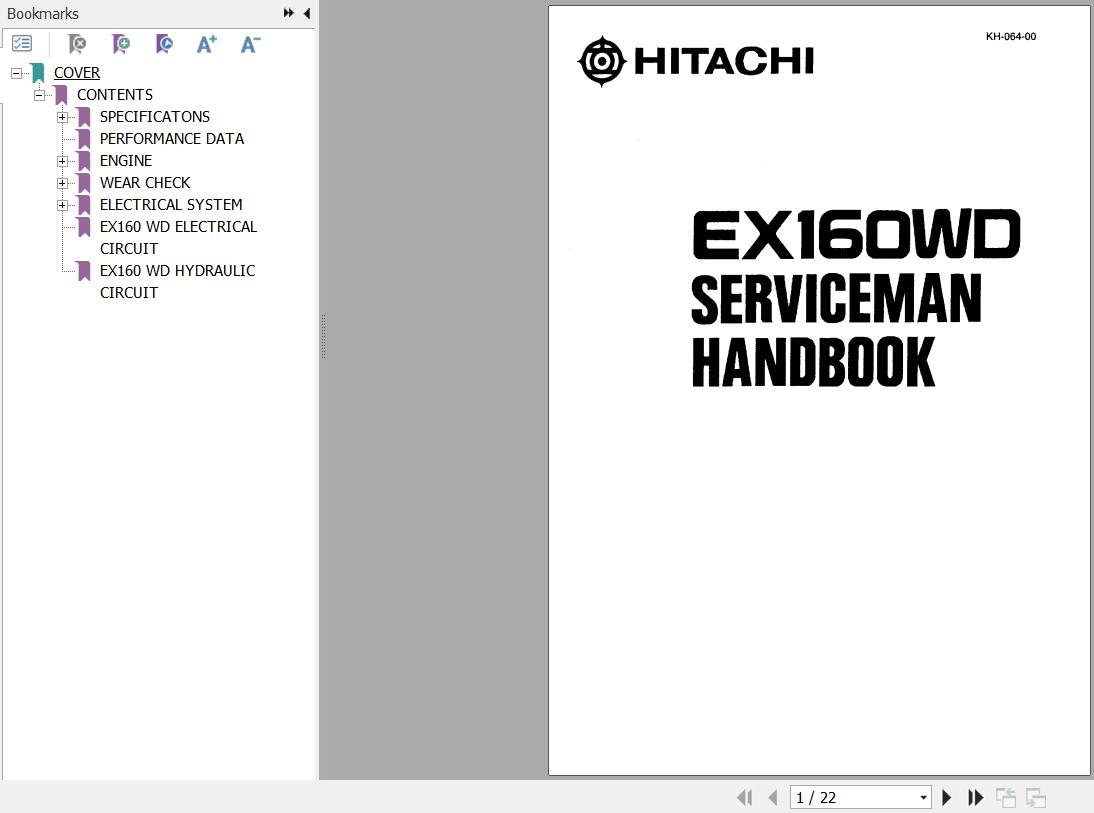Screen dimensions: 1094x813
Task: Open the CONTENTS bookmark
Action: click(114, 94)
